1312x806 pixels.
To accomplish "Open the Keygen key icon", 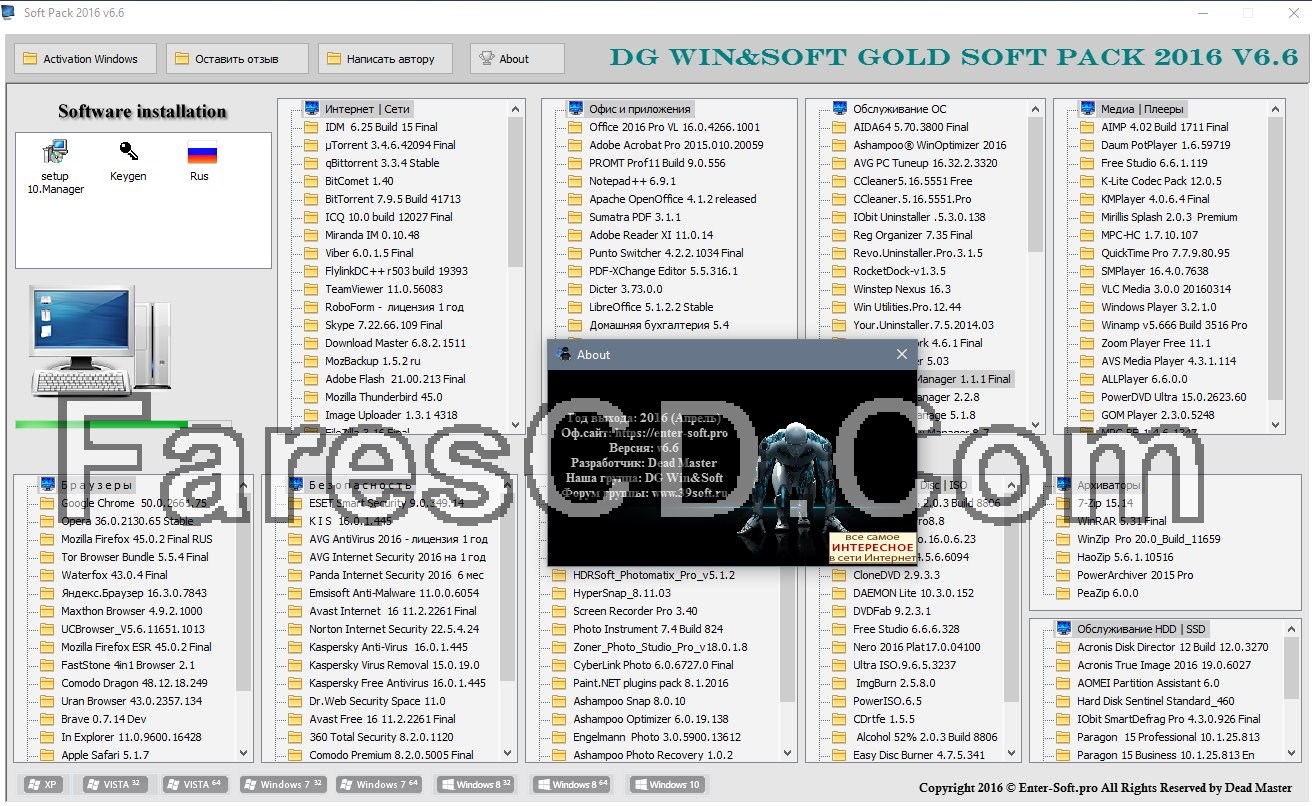I will click(x=128, y=152).
